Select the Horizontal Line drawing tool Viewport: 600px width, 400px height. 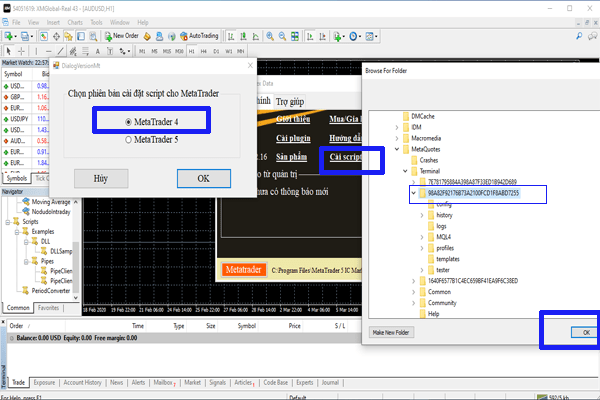coord(48,51)
